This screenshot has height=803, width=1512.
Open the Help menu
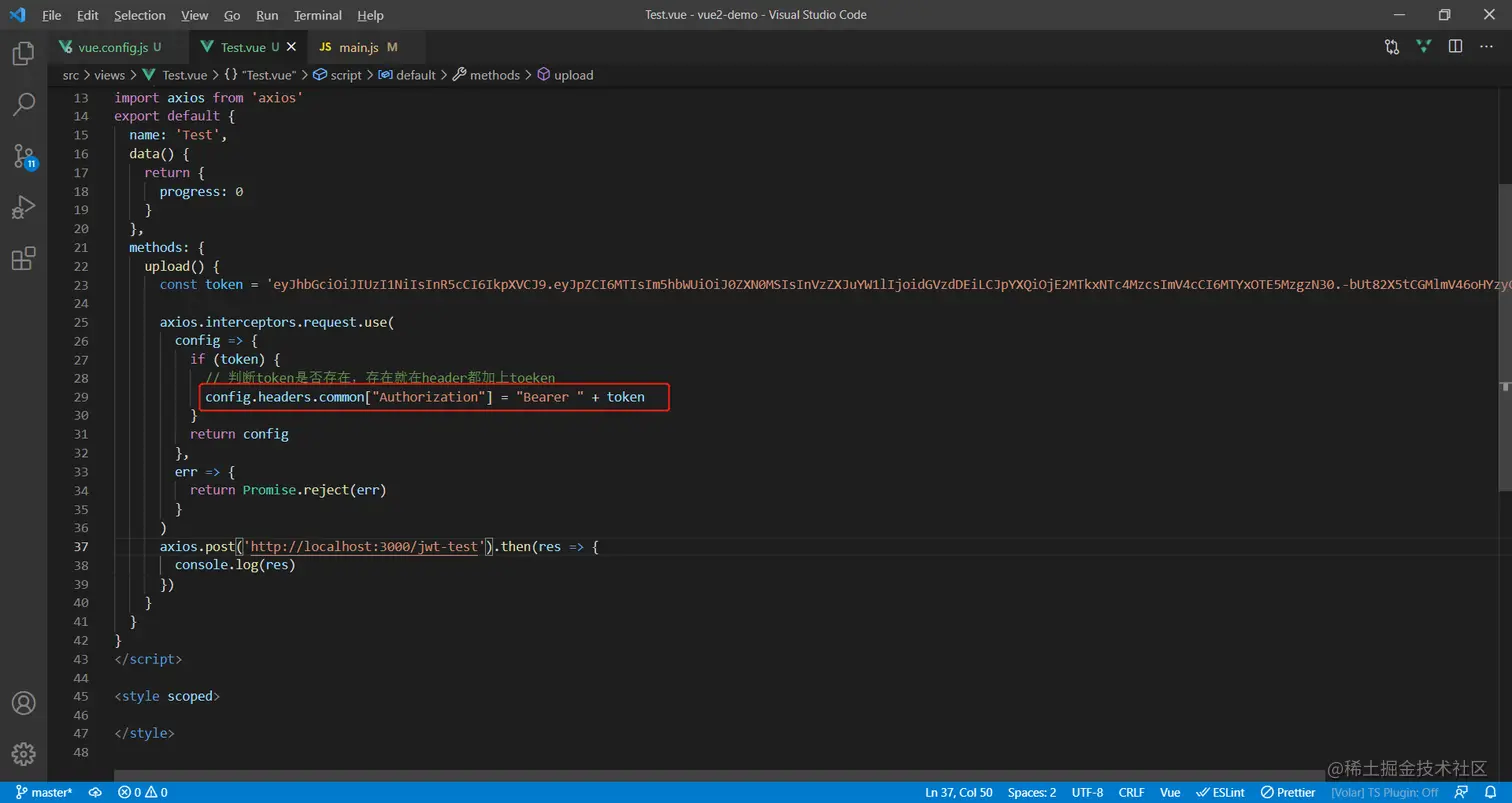pyautogui.click(x=370, y=15)
